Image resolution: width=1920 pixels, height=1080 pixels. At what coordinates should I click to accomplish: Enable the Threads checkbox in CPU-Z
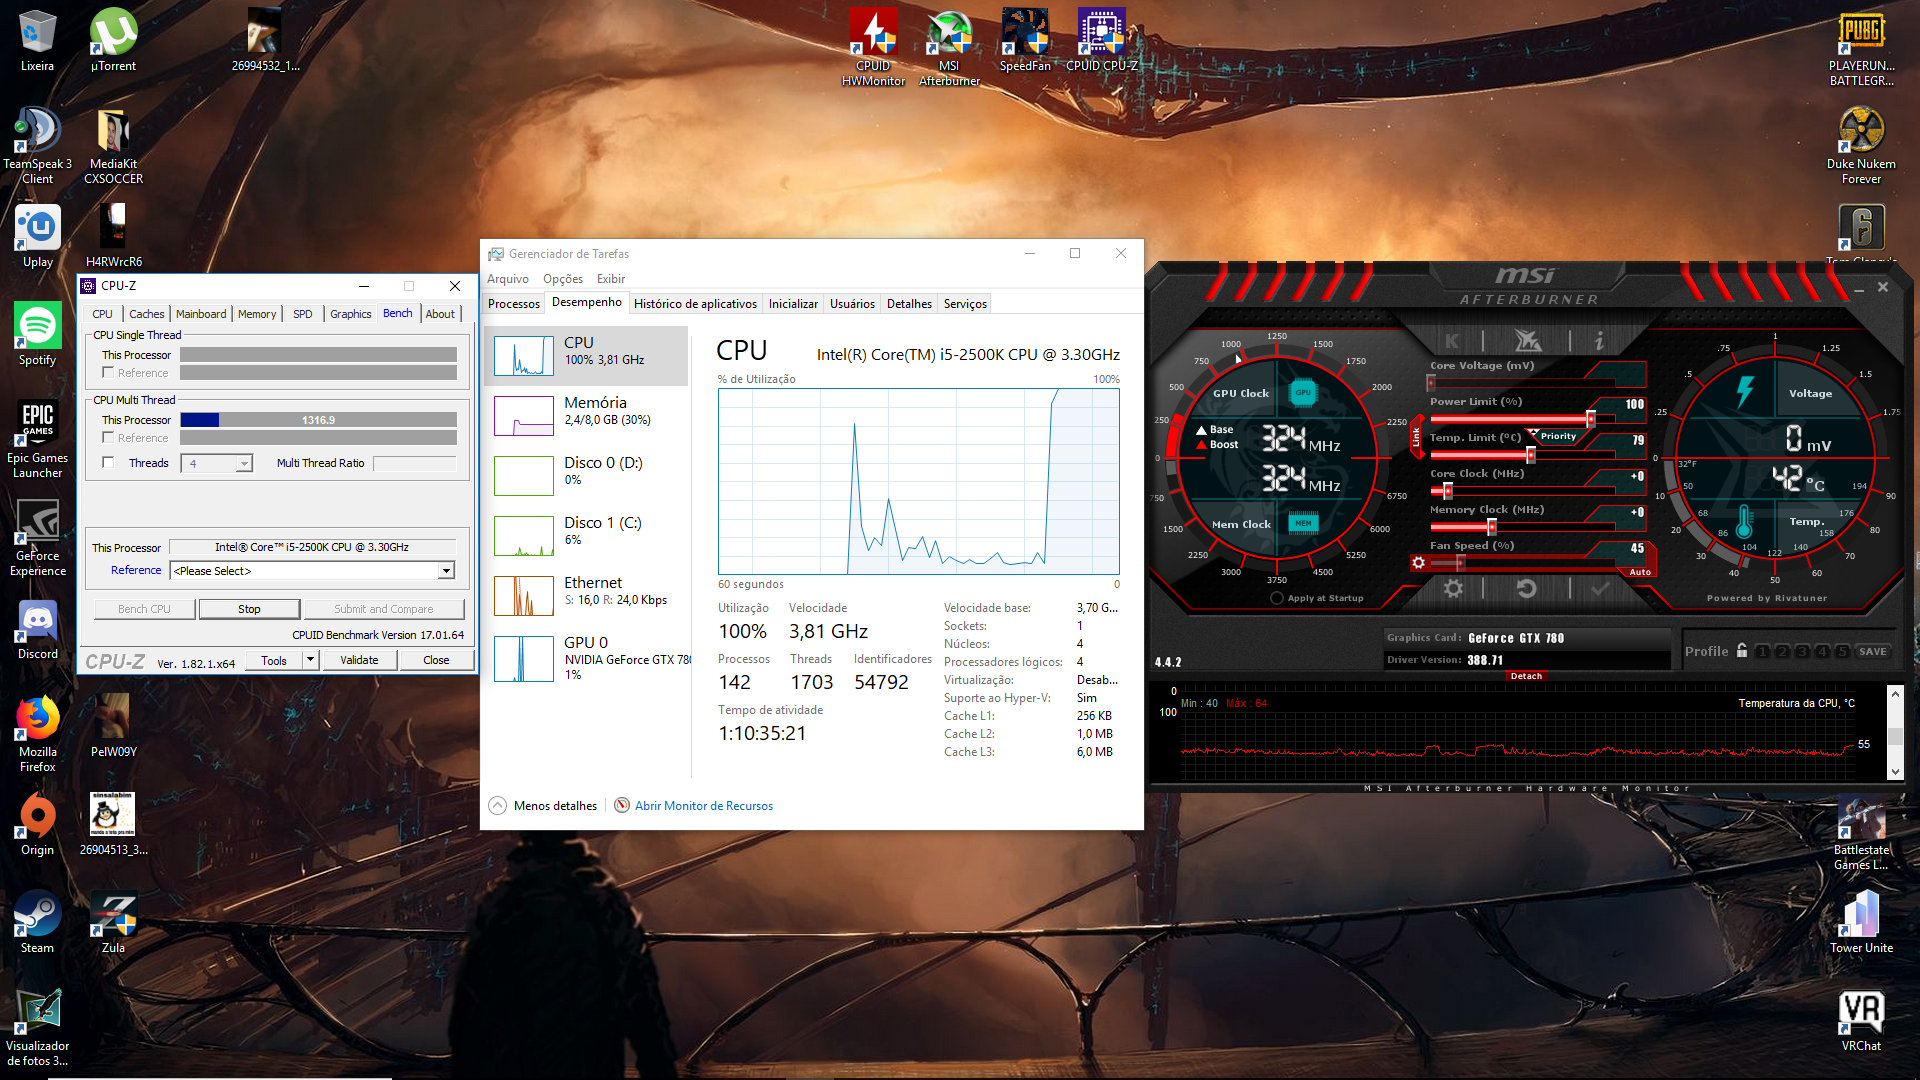pos(108,463)
